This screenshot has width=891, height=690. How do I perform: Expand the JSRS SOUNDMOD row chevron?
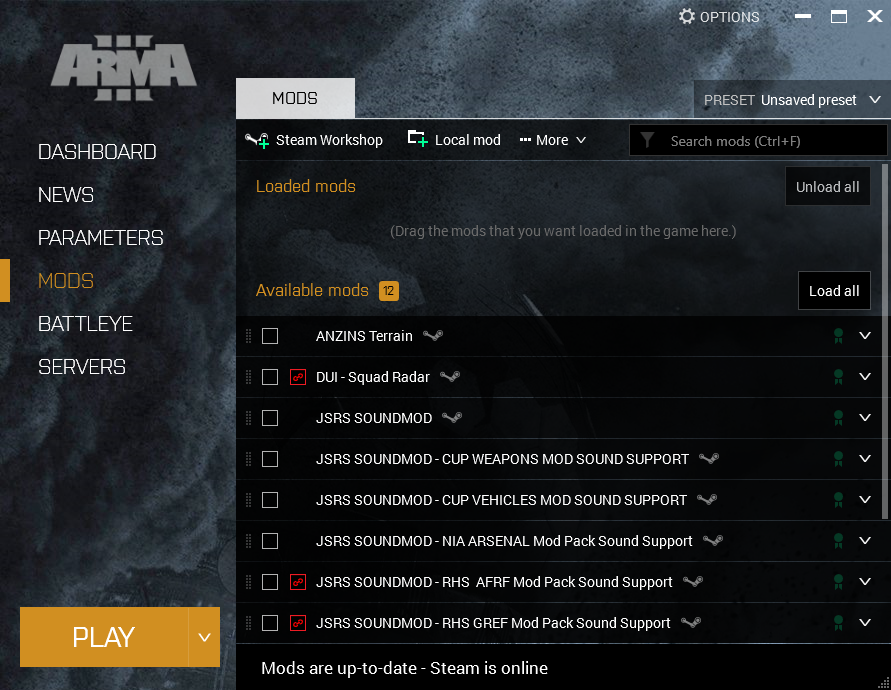click(x=865, y=417)
